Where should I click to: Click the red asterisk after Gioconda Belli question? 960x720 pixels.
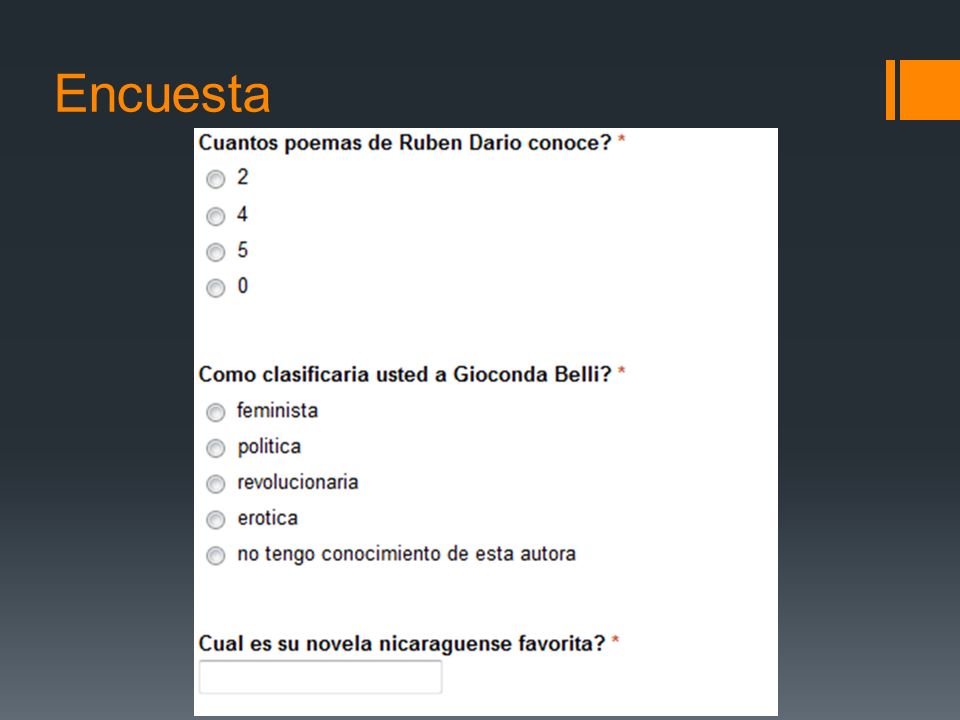[x=621, y=371]
